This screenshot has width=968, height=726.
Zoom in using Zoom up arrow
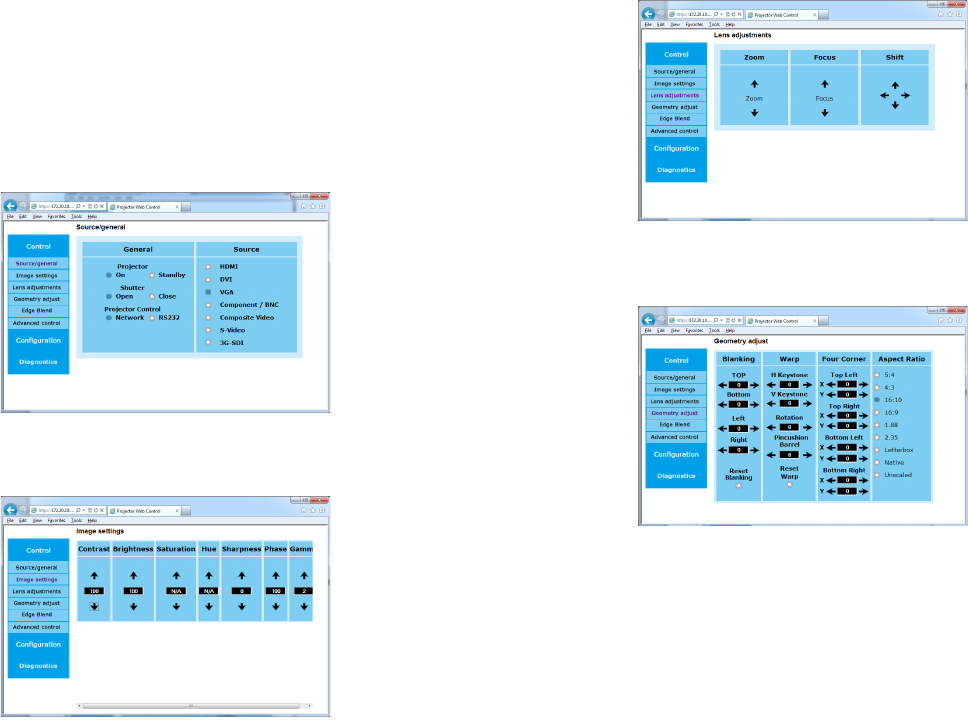pyautogui.click(x=754, y=84)
